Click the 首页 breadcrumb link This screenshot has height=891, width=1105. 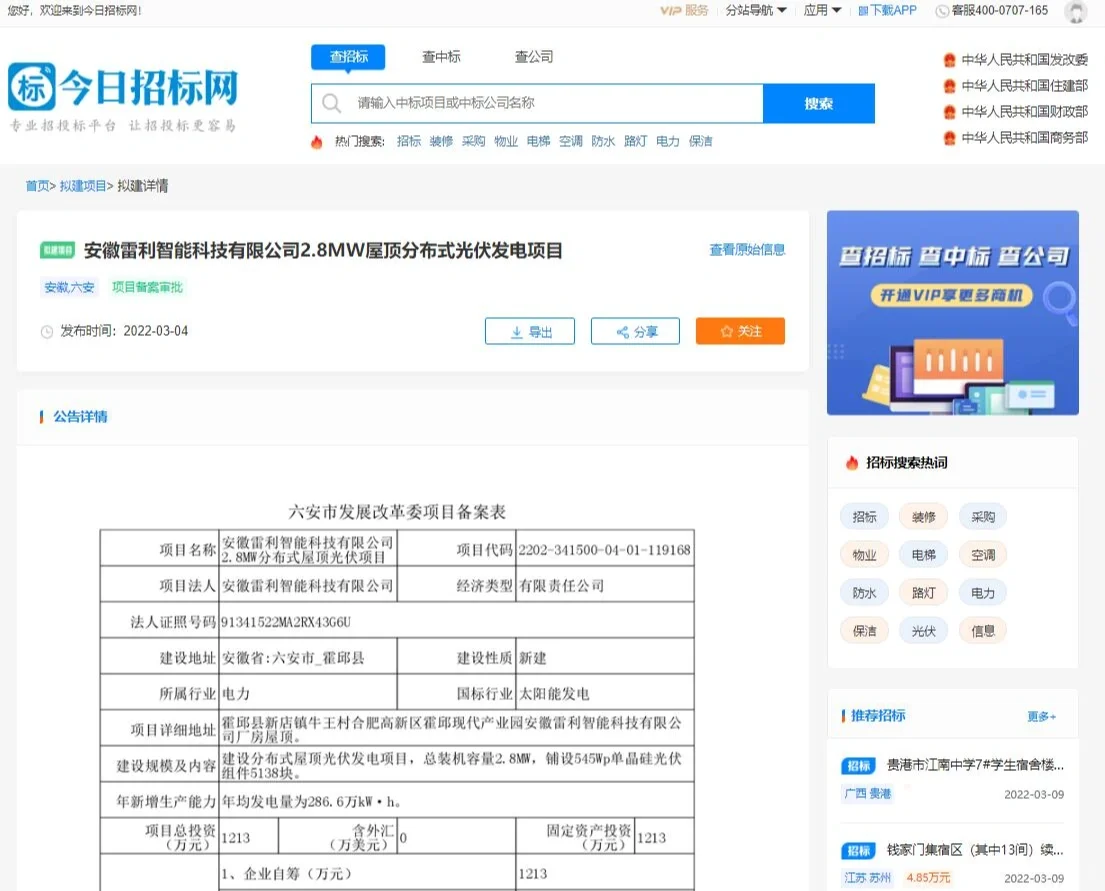pos(37,185)
